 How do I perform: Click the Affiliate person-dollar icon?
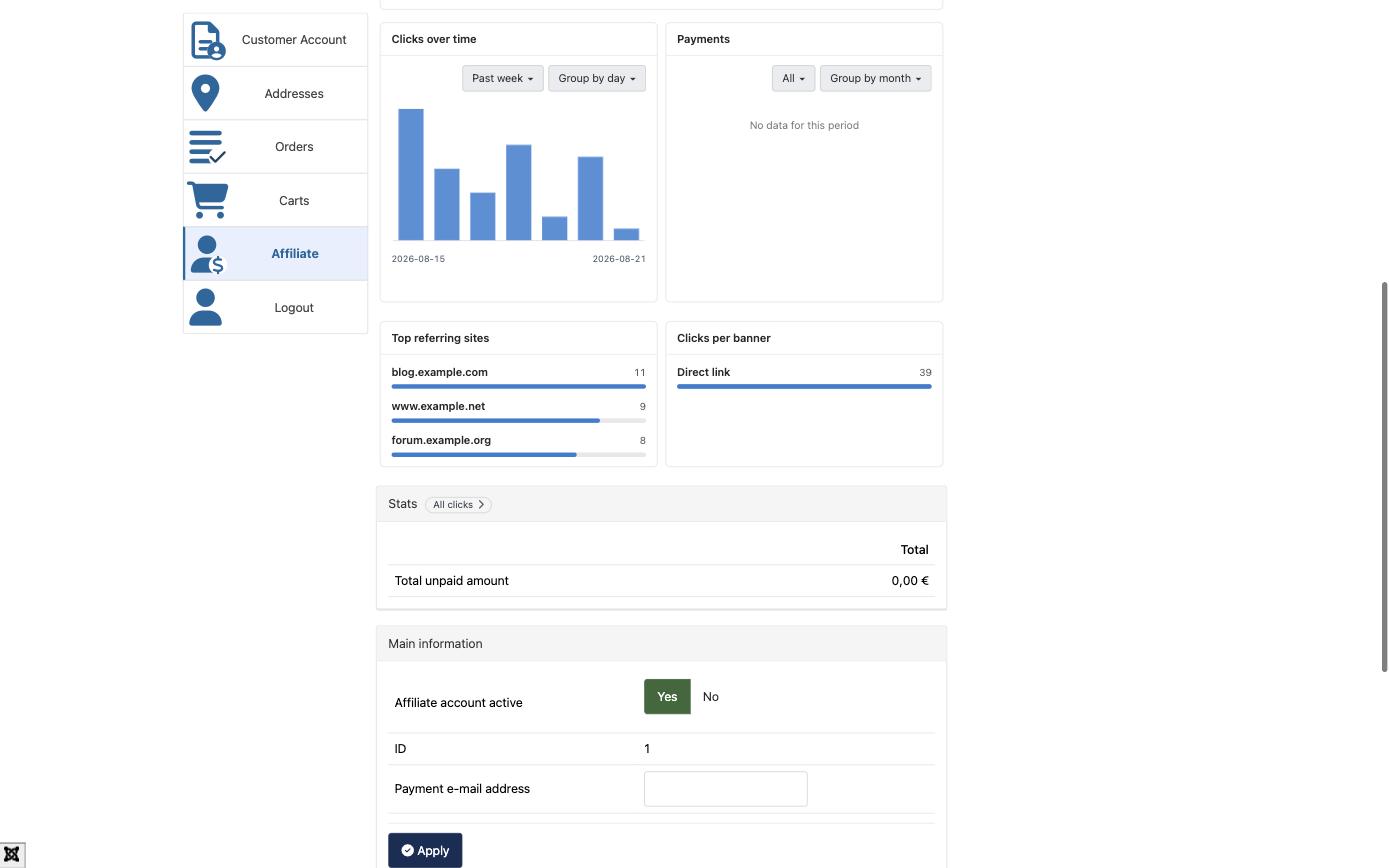click(207, 254)
